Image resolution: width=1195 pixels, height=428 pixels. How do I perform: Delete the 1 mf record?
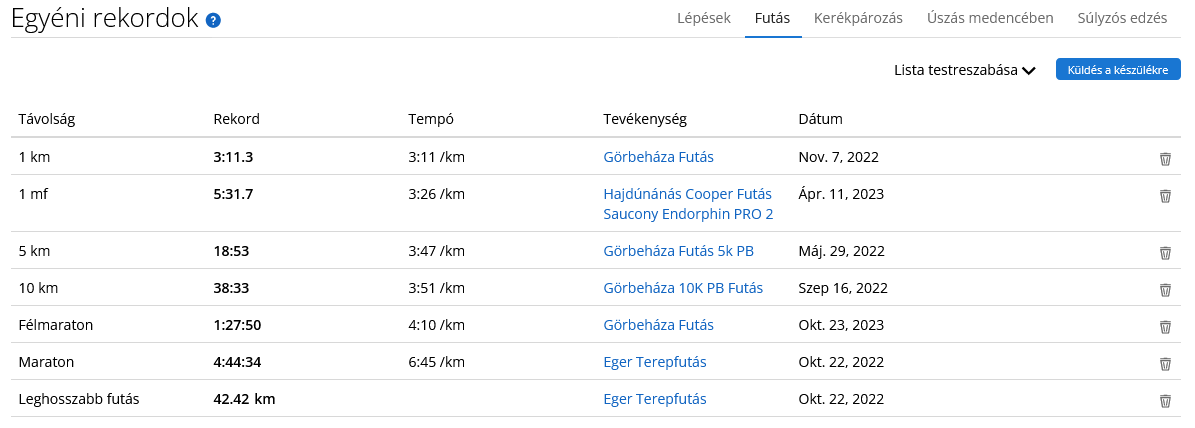tap(1165, 196)
